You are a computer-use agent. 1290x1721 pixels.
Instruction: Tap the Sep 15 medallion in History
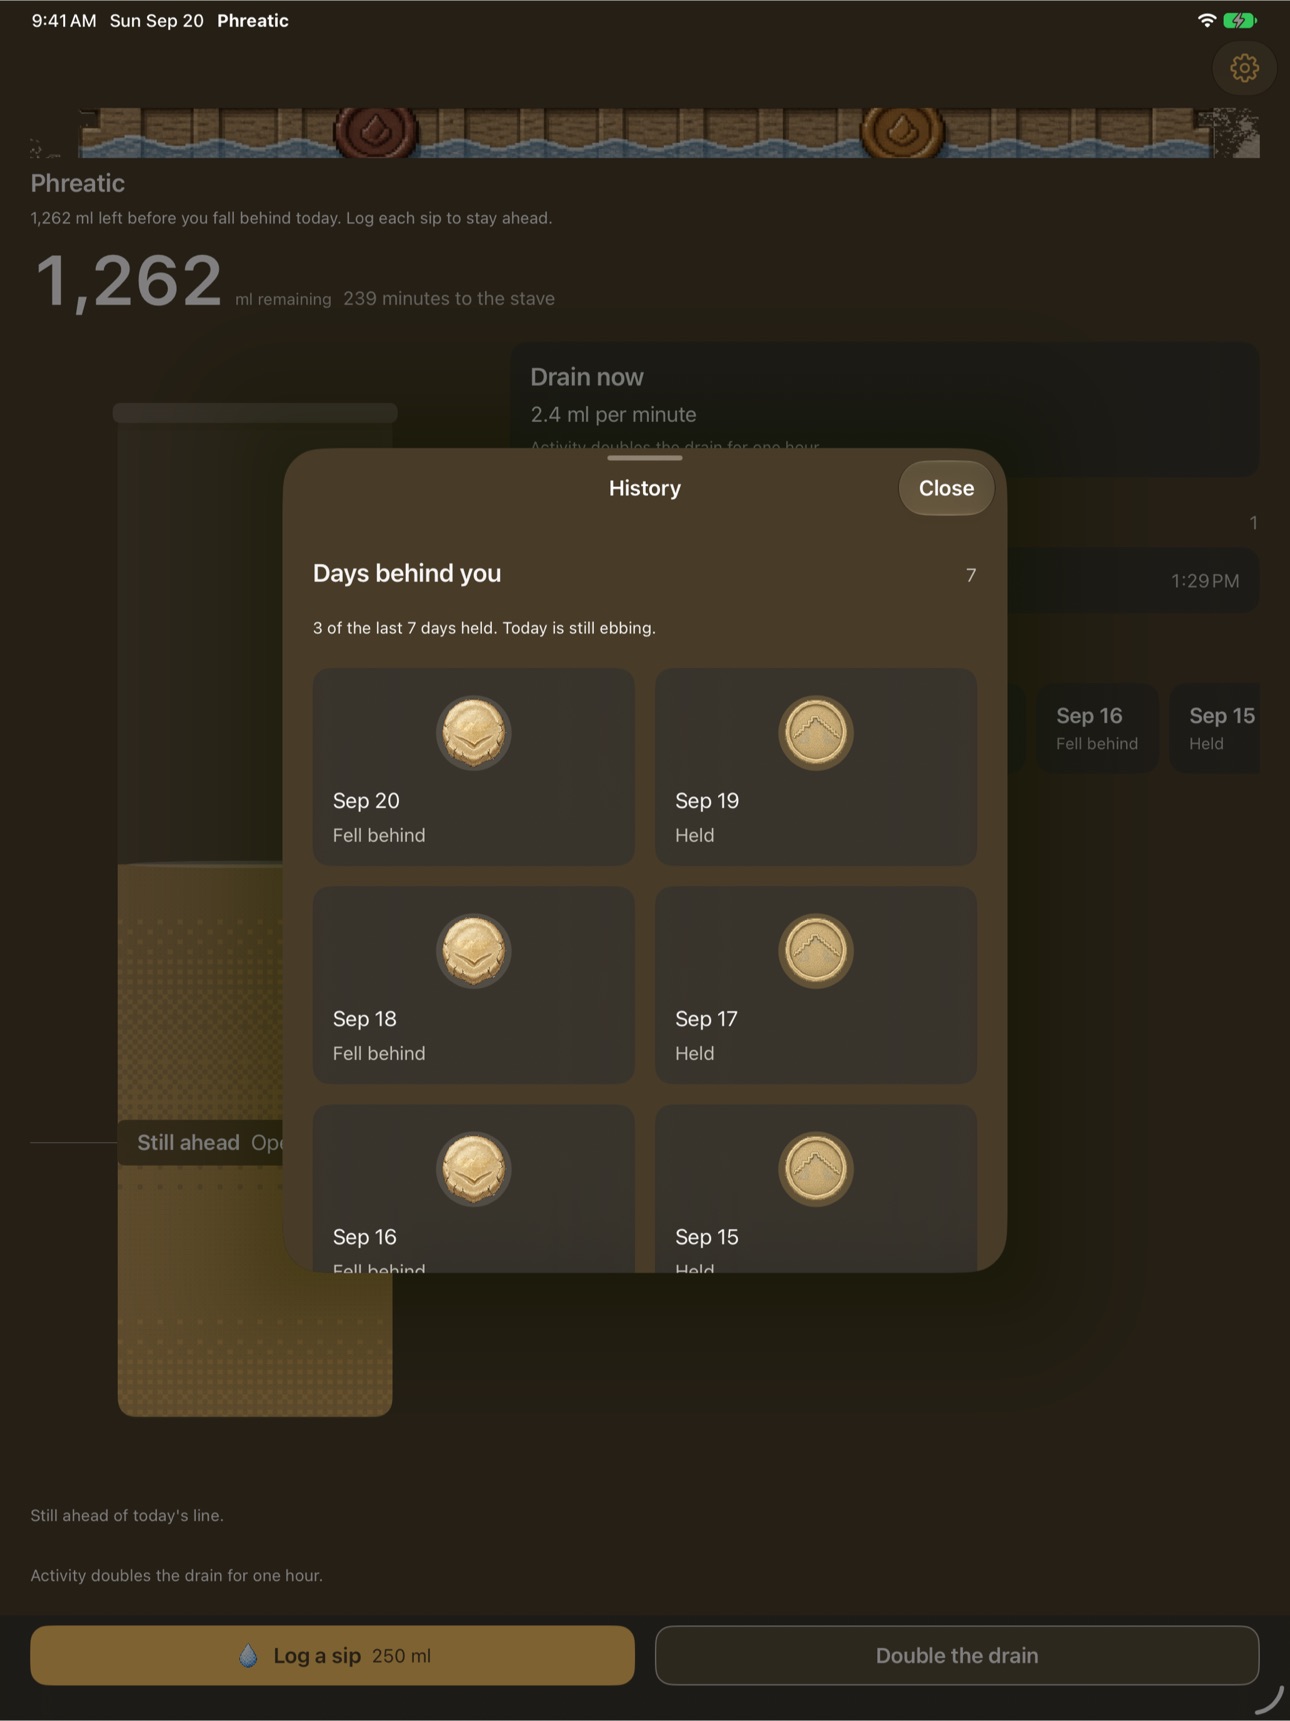[816, 1168]
